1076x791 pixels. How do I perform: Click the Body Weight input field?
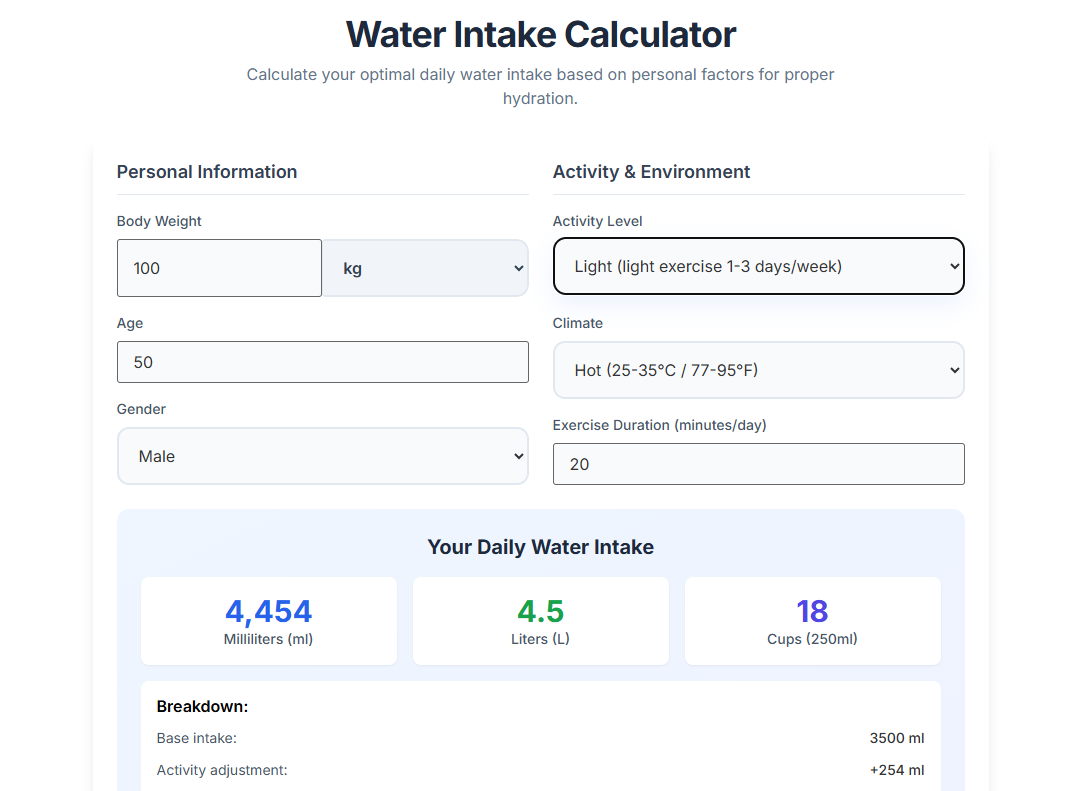coord(219,267)
